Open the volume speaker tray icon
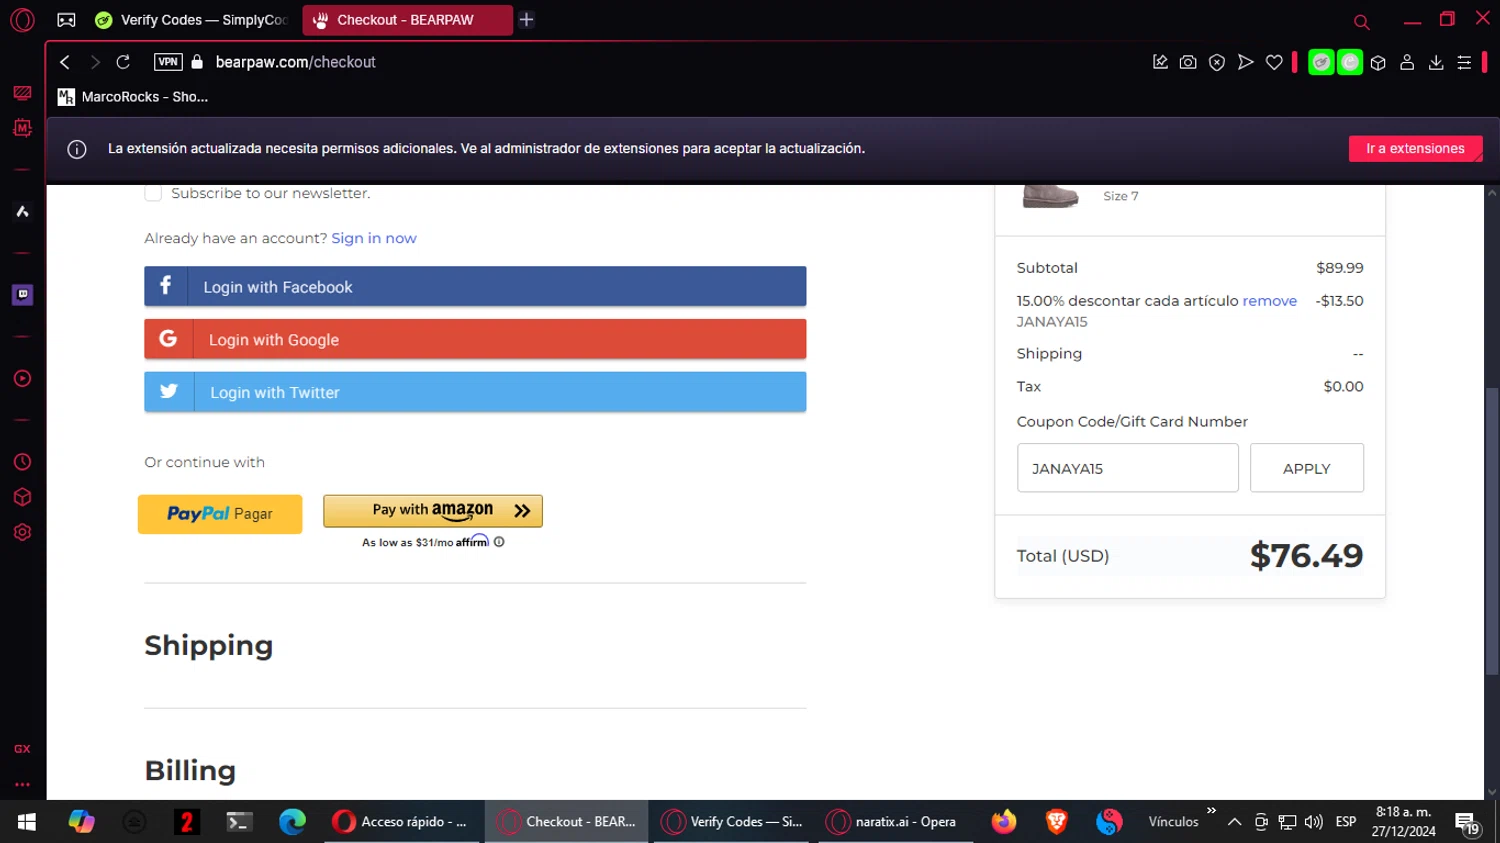 1314,822
